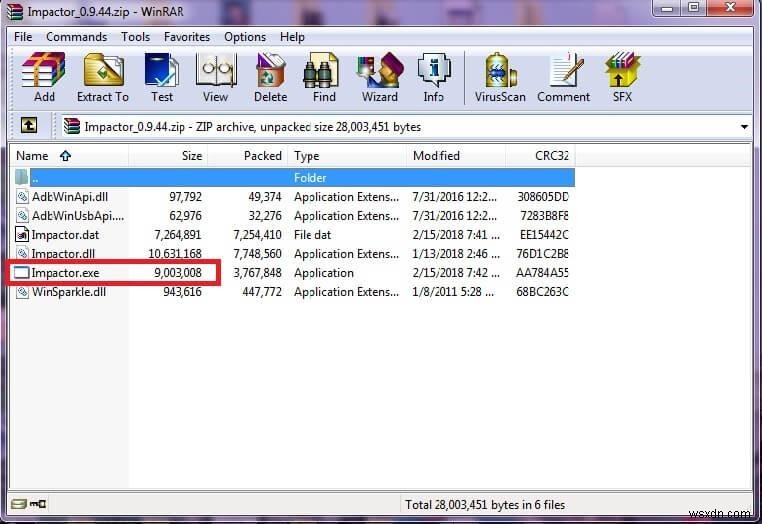Click the archive path text in address bar
This screenshot has height=524, width=762.
253,127
